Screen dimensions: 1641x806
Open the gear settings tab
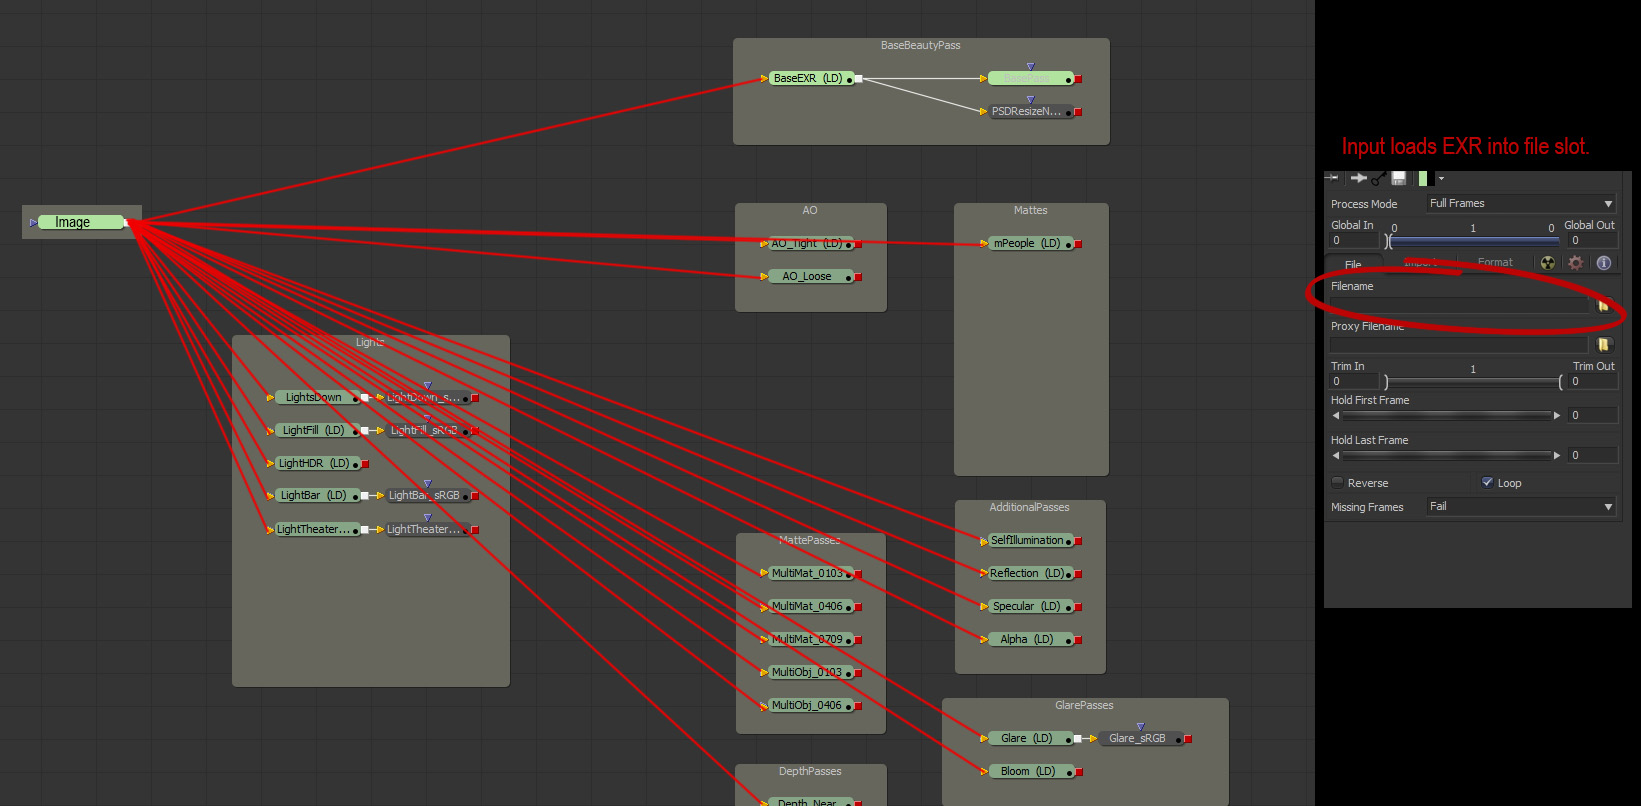point(1576,263)
